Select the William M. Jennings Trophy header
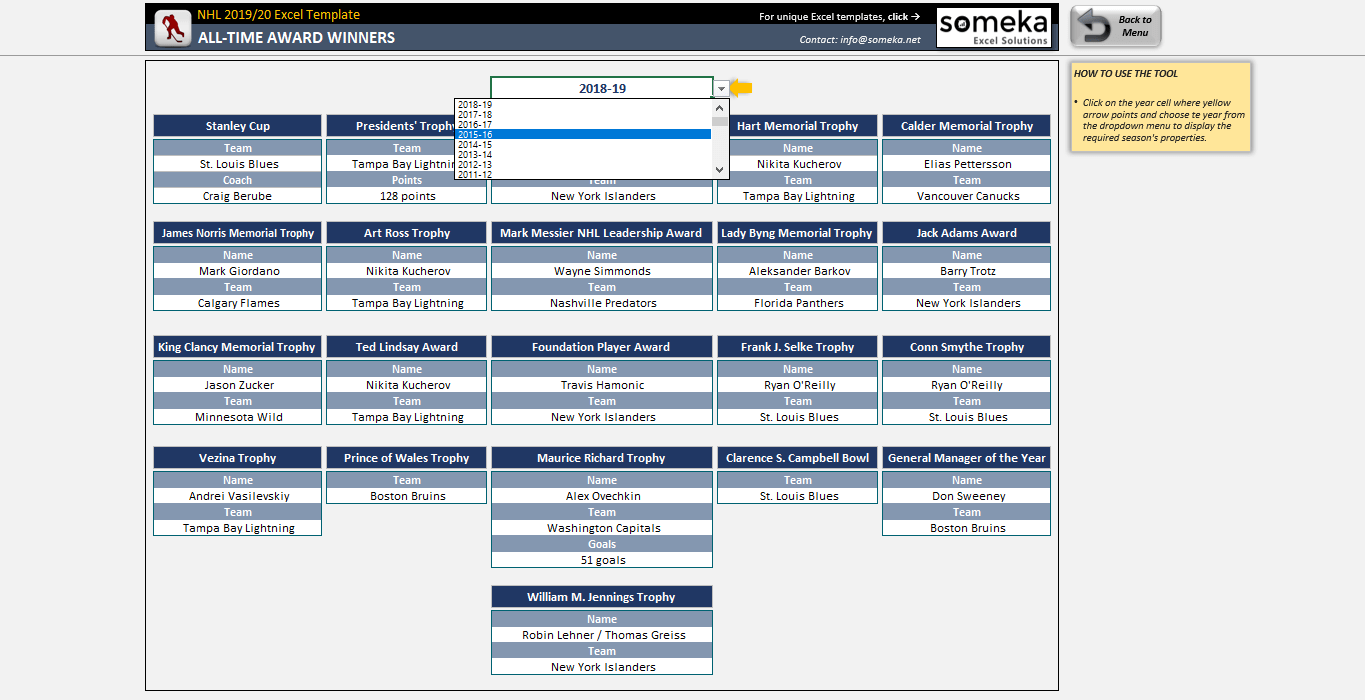 tap(602, 597)
